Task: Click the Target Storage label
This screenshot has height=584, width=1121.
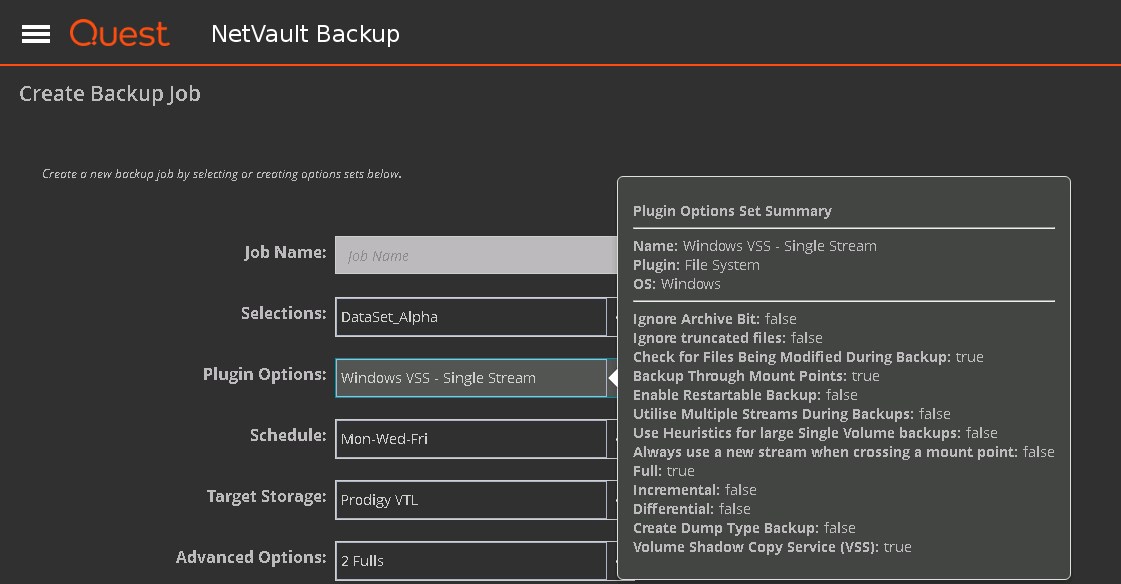Action: point(266,497)
